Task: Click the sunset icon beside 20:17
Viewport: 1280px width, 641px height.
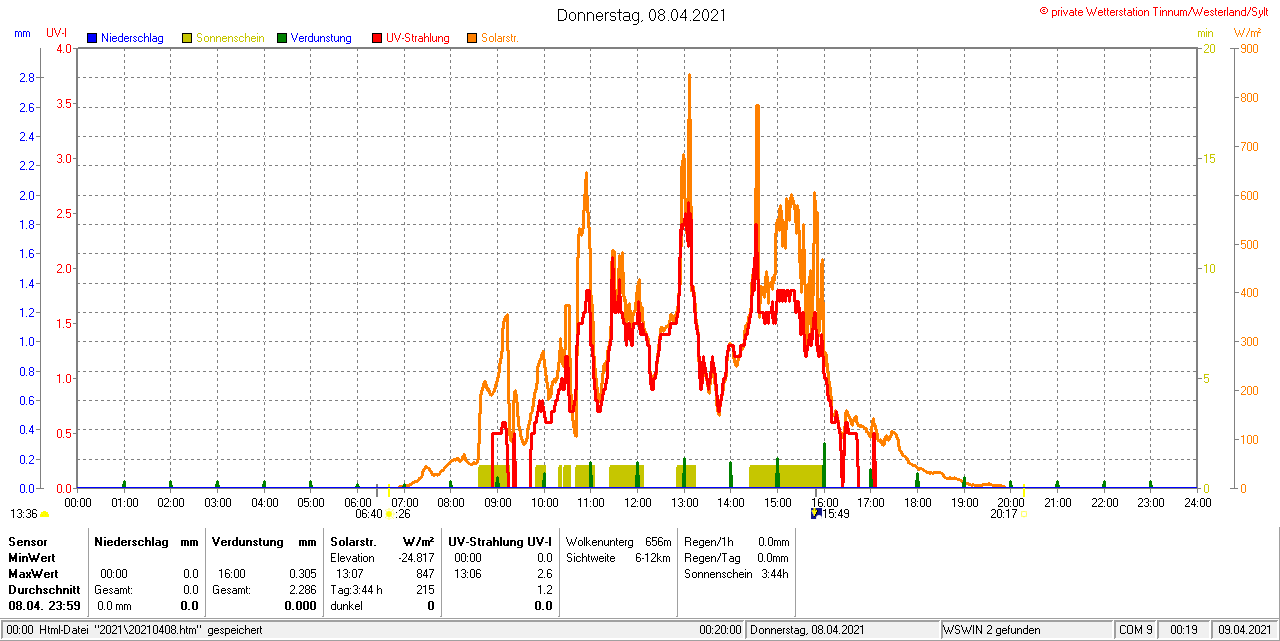Action: (1025, 514)
